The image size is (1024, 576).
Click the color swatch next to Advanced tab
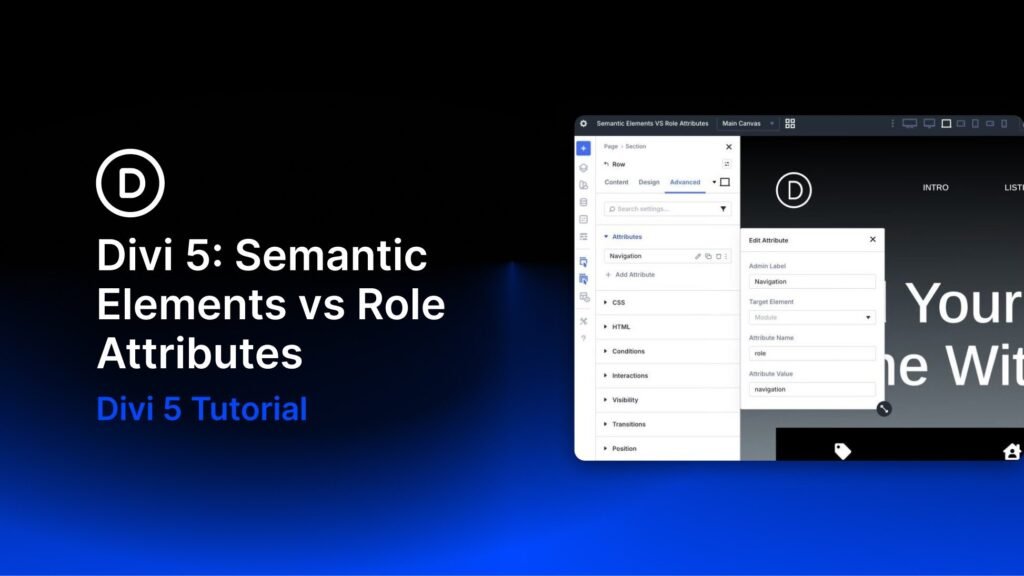(725, 182)
